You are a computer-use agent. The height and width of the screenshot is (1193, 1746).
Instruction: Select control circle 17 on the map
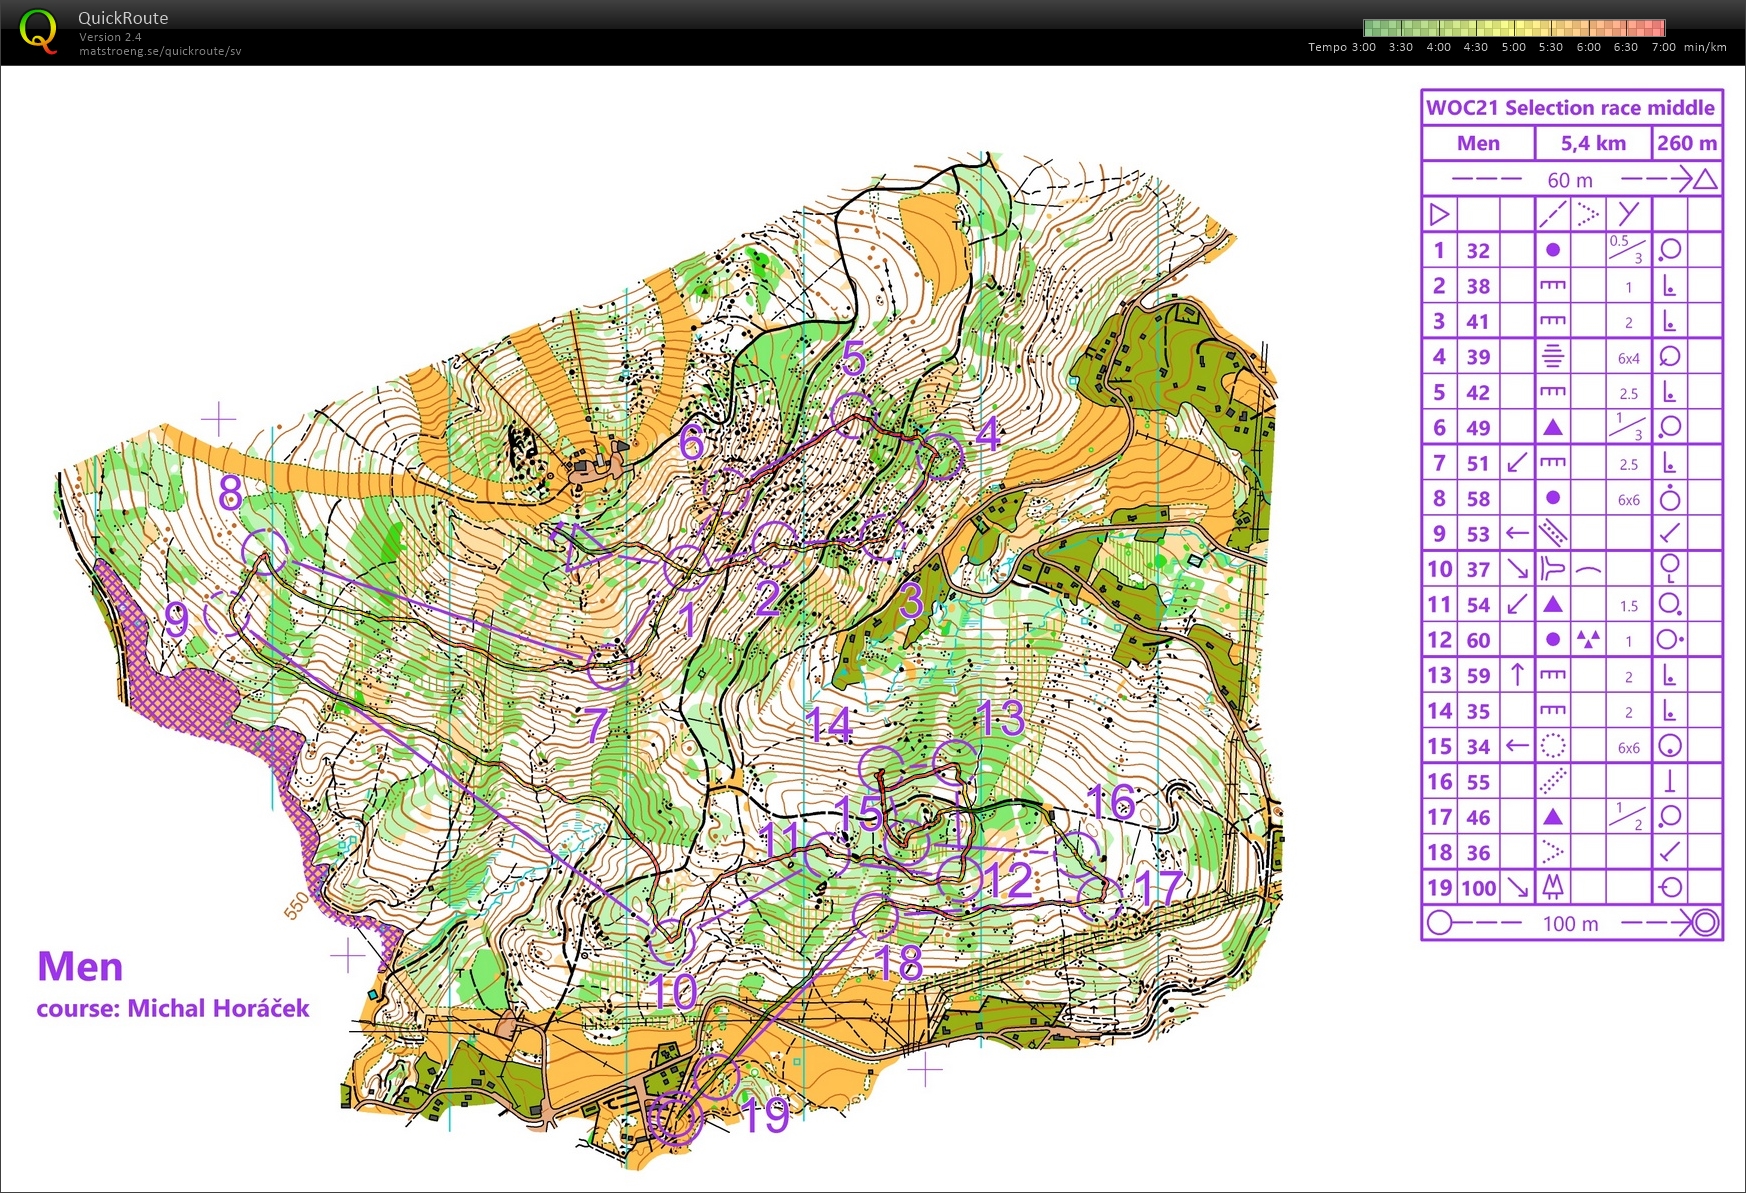(x=1100, y=898)
